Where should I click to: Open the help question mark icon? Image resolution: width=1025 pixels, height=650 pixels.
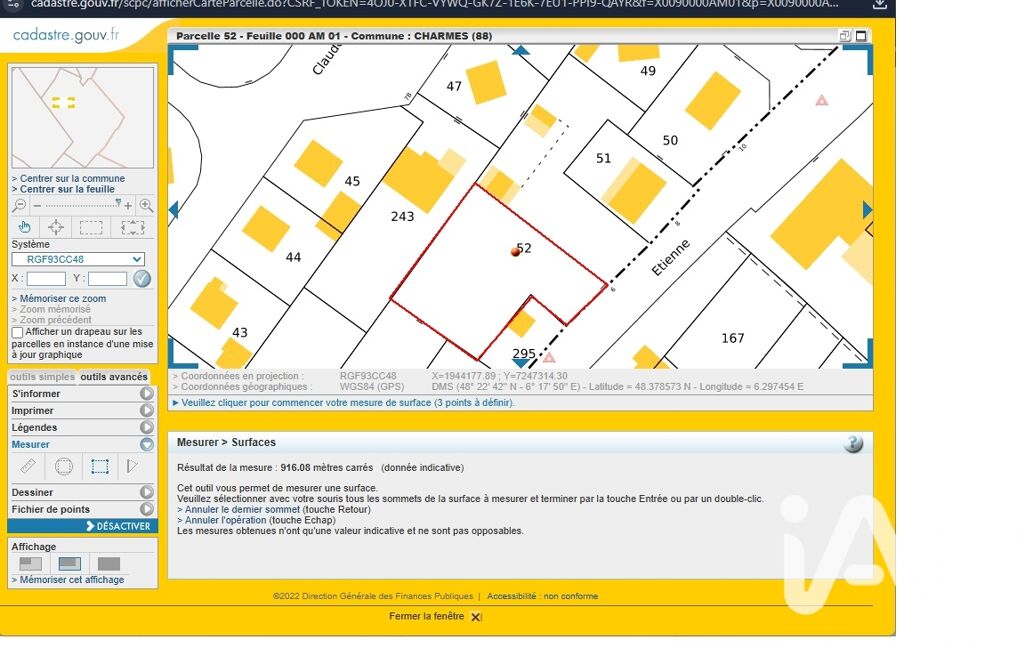tap(852, 444)
